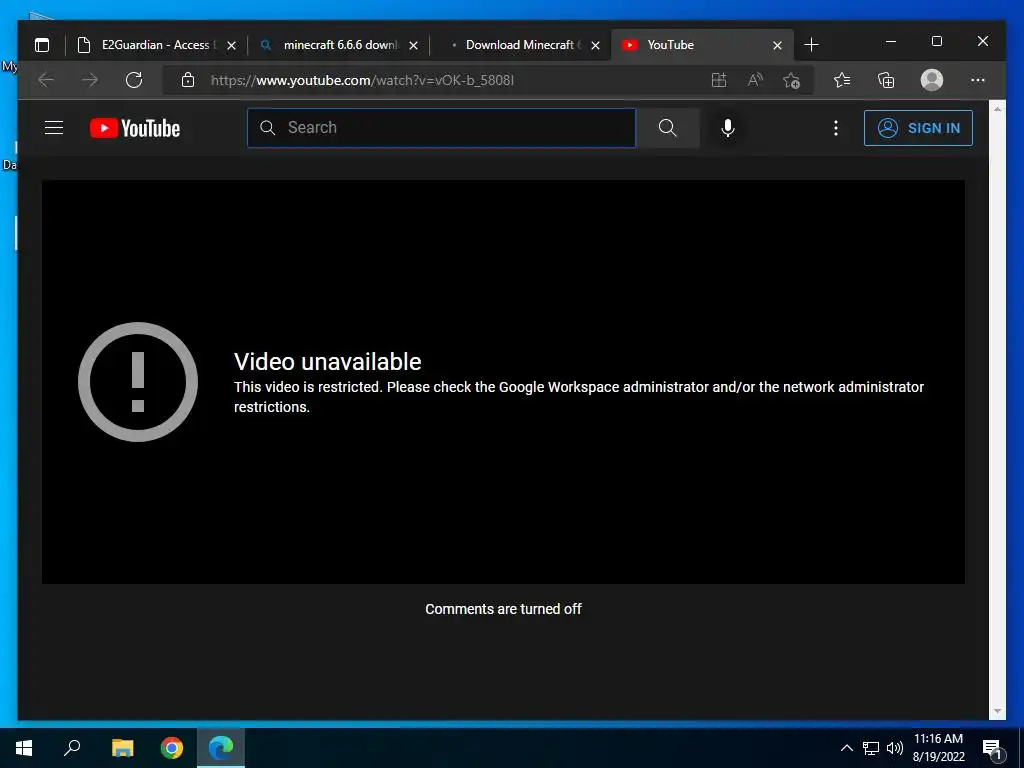Click the Video unavailable heading
This screenshot has height=768, width=1024.
point(328,362)
